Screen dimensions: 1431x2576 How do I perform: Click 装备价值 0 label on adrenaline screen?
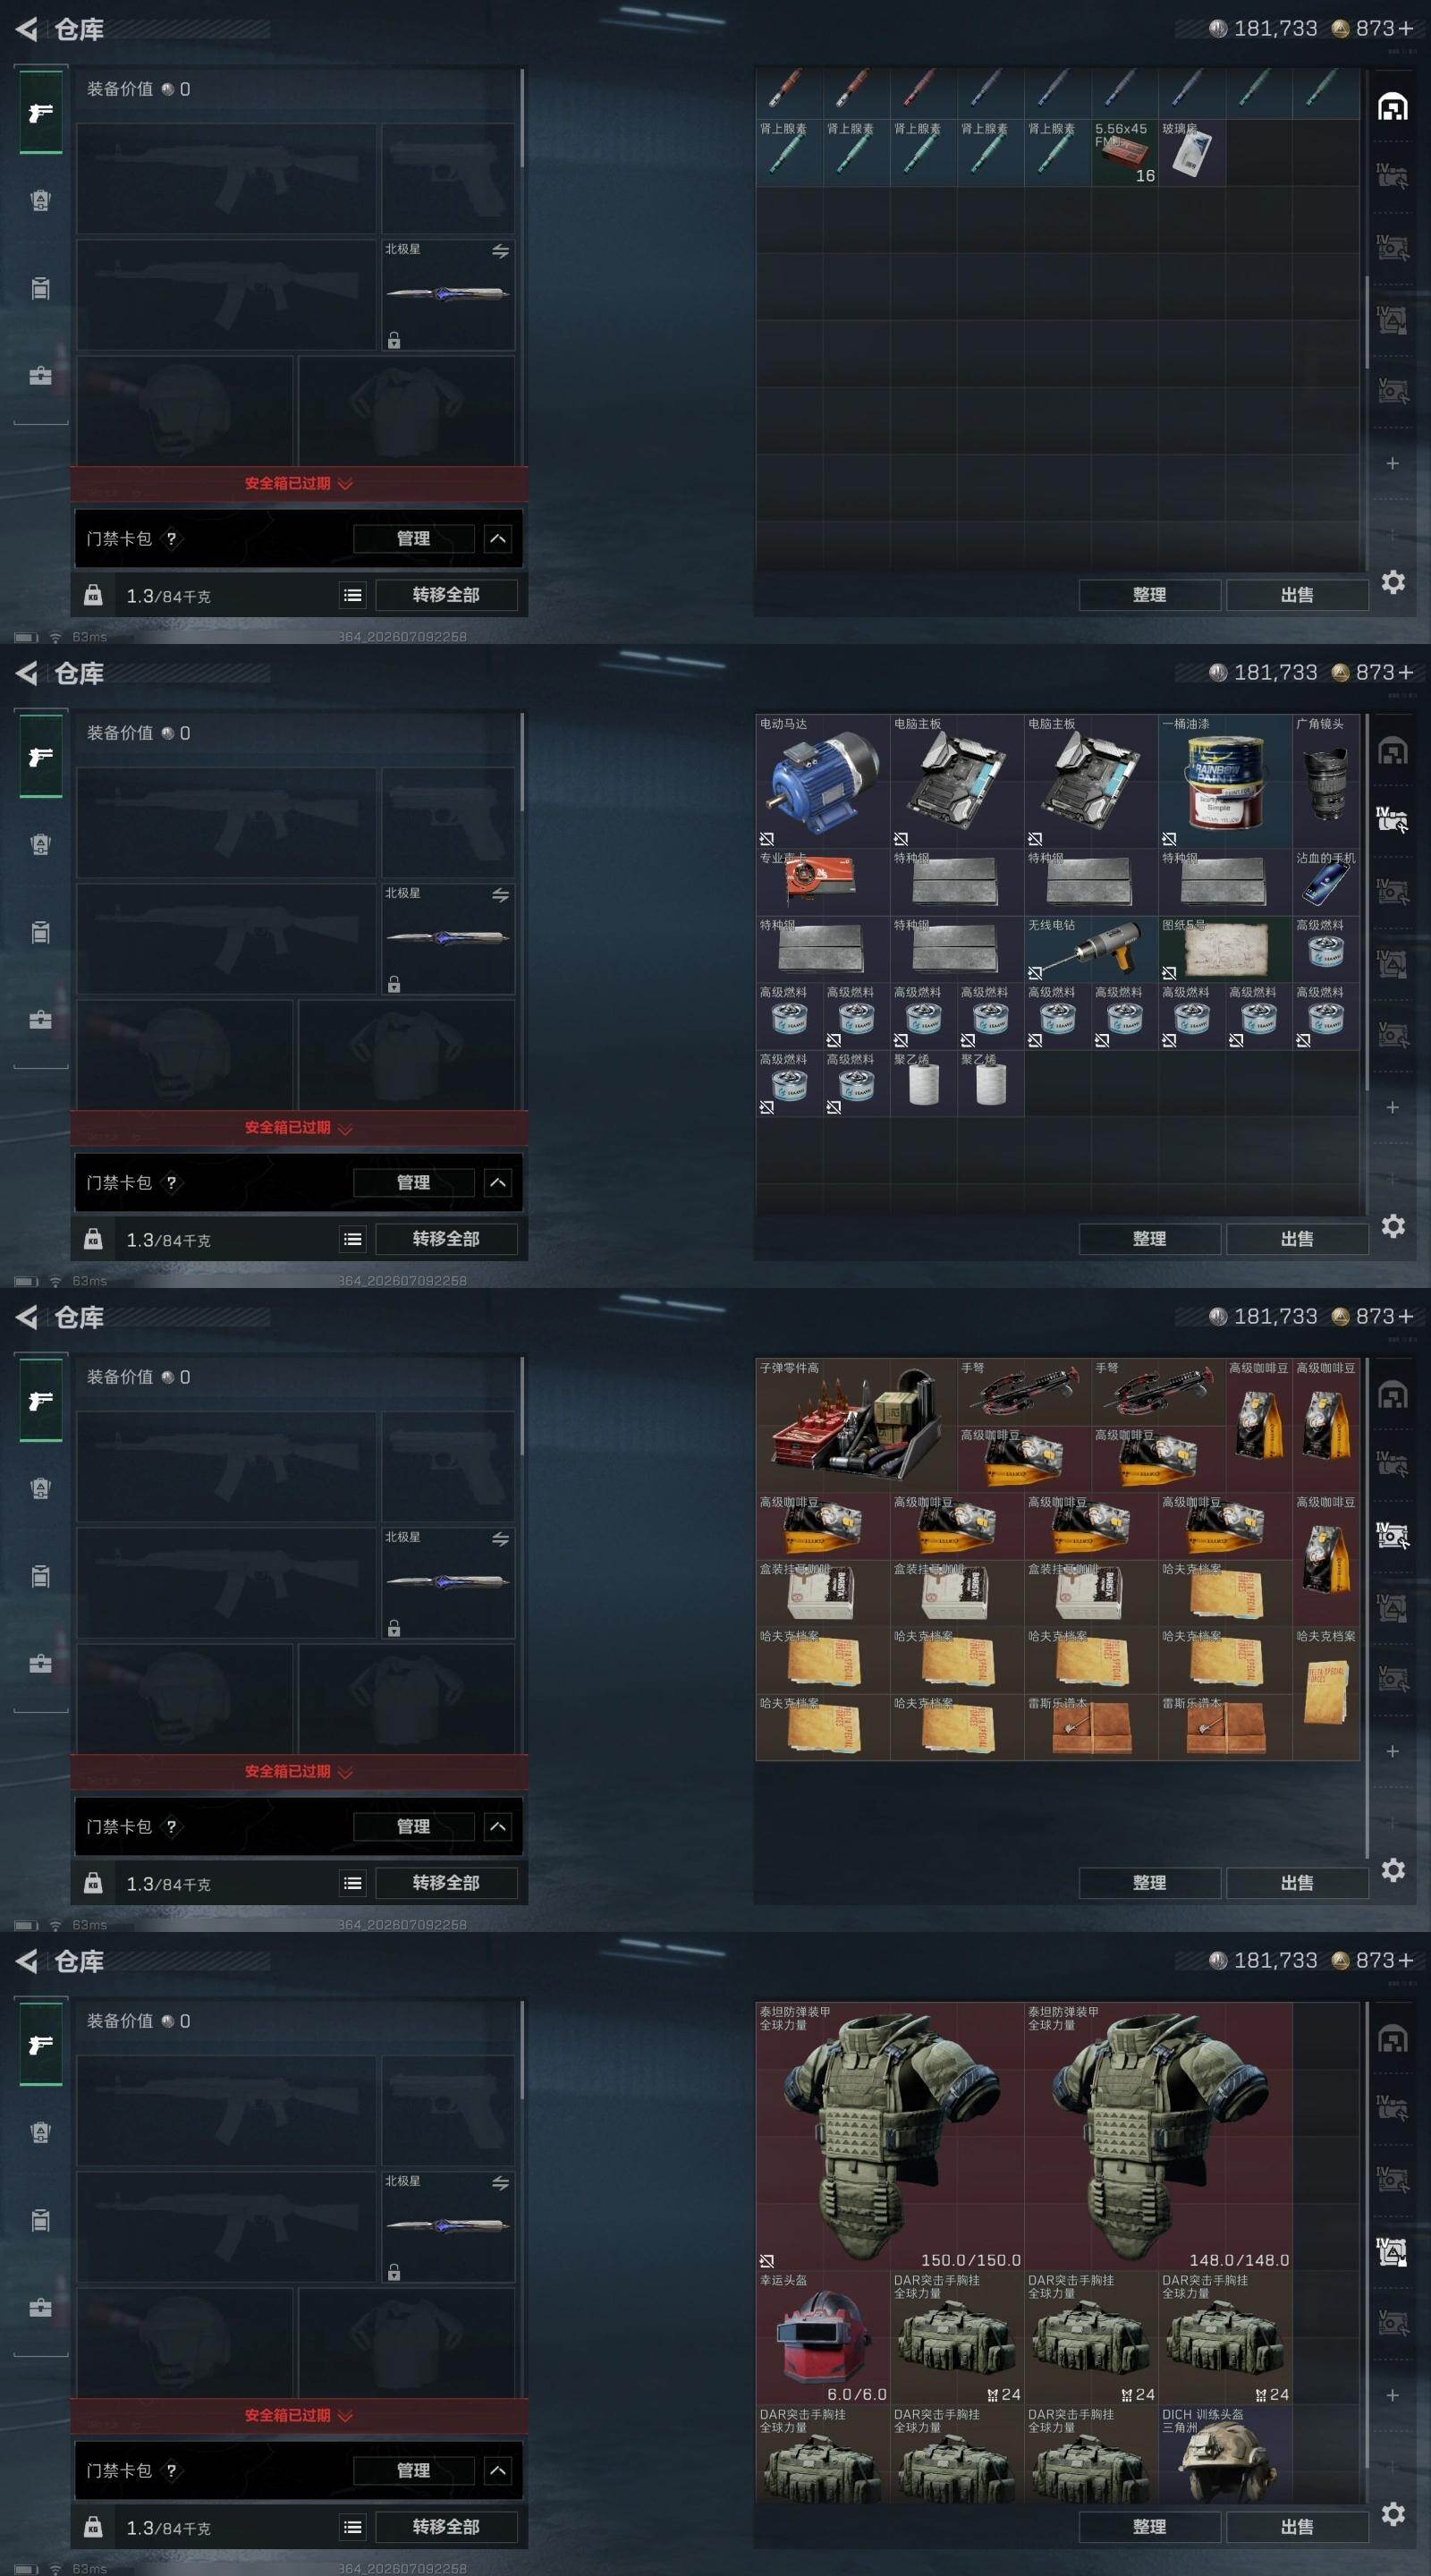coord(138,89)
